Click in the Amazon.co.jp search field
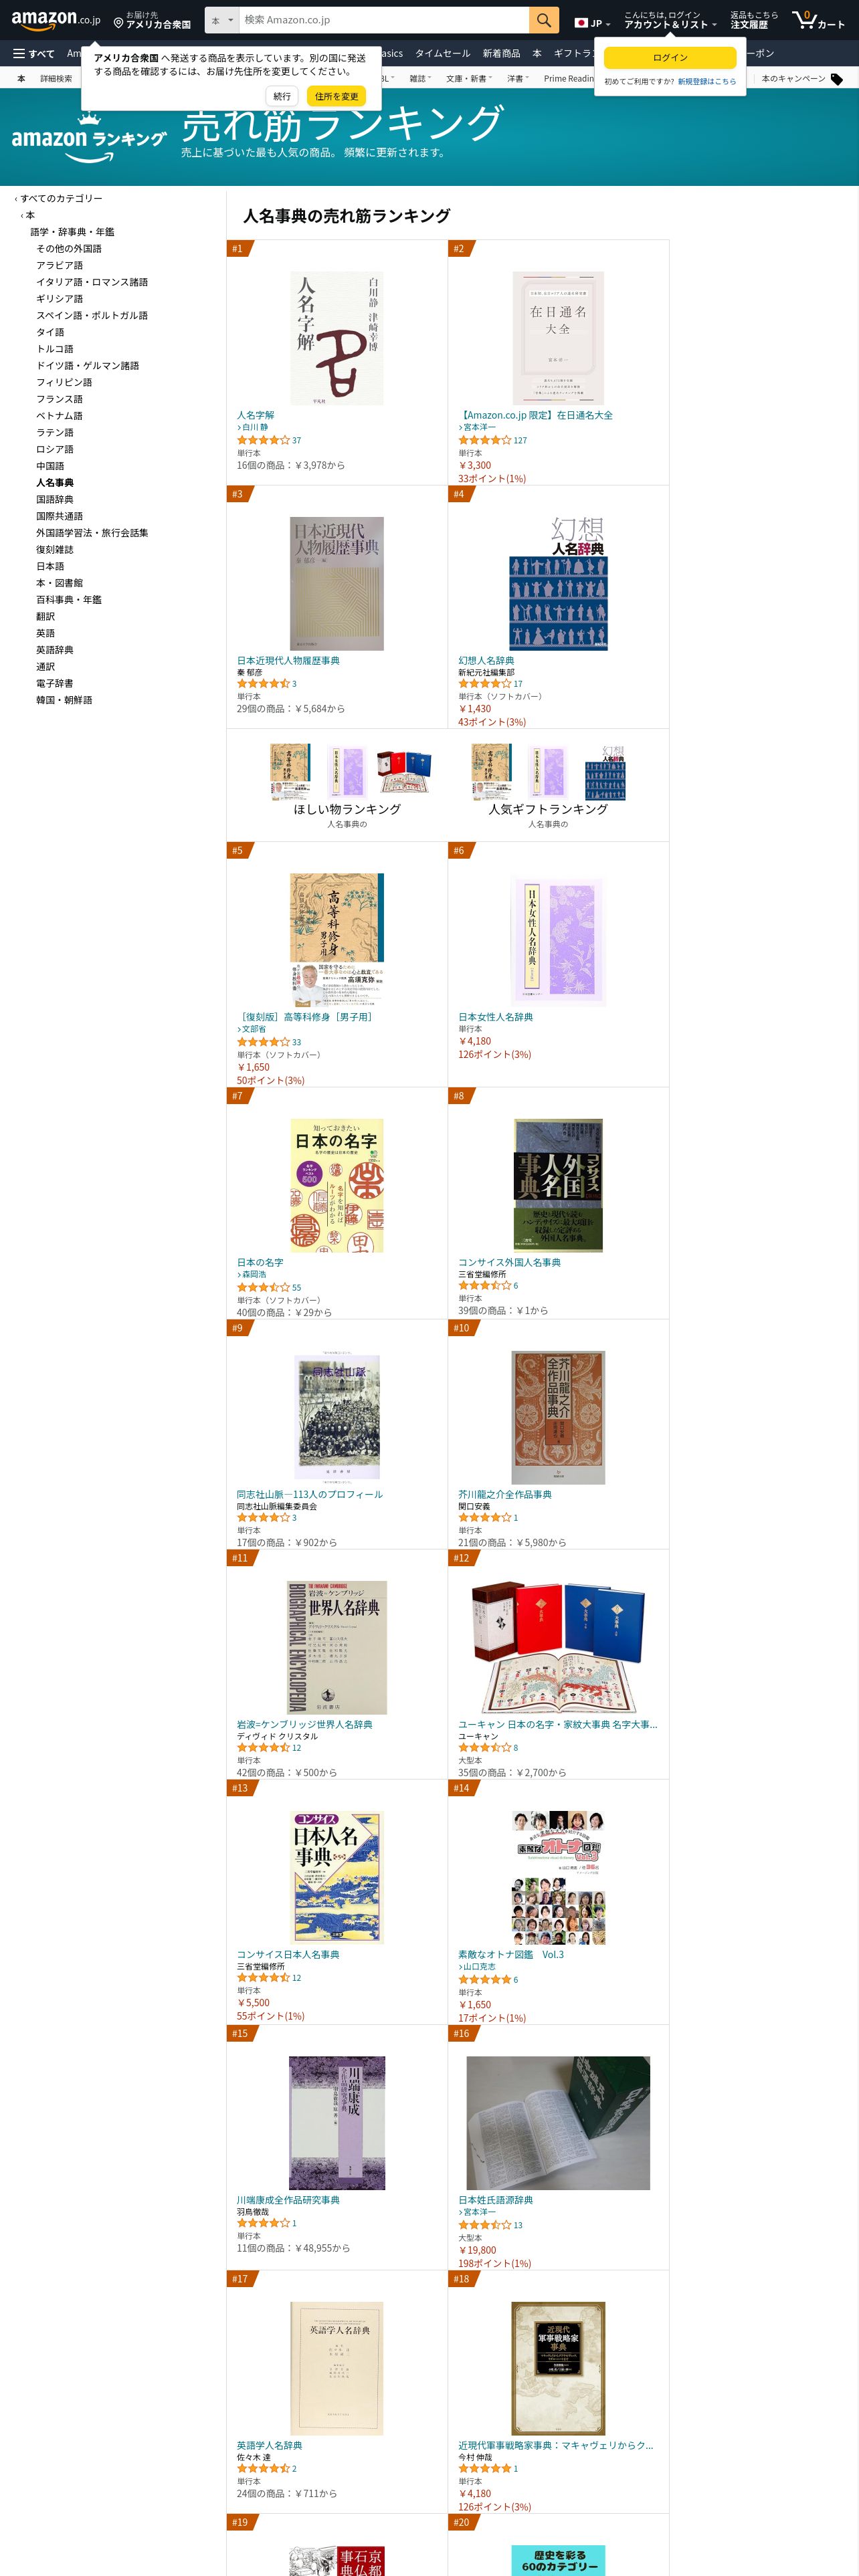 [384, 20]
